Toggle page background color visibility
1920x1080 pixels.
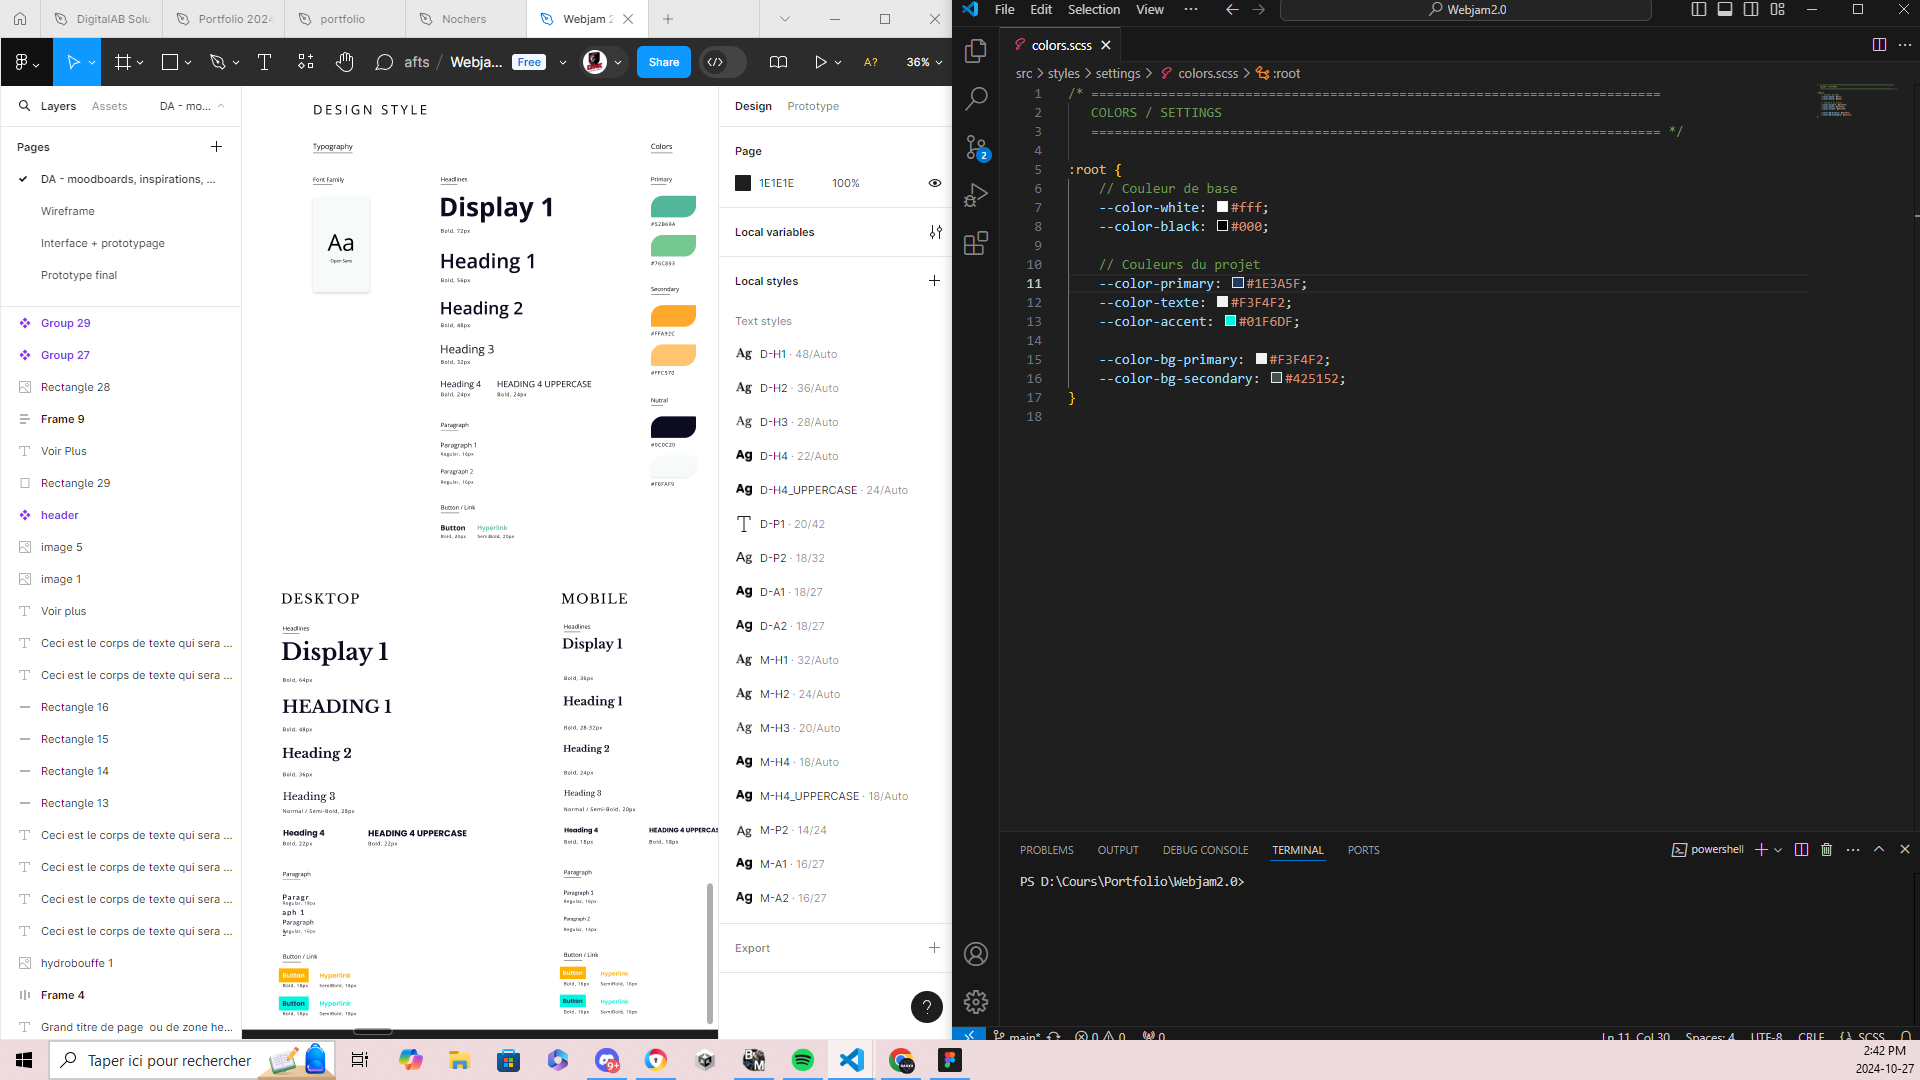(x=935, y=183)
